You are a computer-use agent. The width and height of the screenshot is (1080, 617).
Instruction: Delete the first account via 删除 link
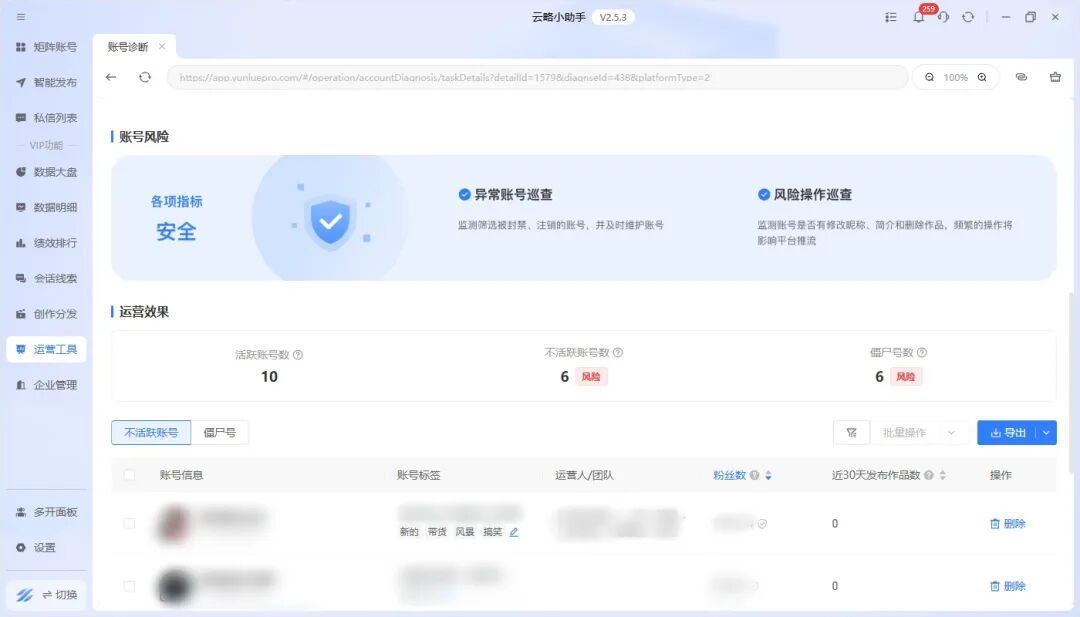coord(1007,523)
